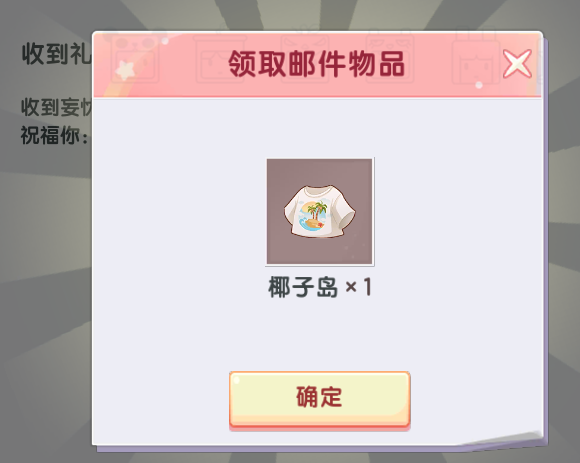Click the 椰子岛 ×1 item label

[320, 287]
